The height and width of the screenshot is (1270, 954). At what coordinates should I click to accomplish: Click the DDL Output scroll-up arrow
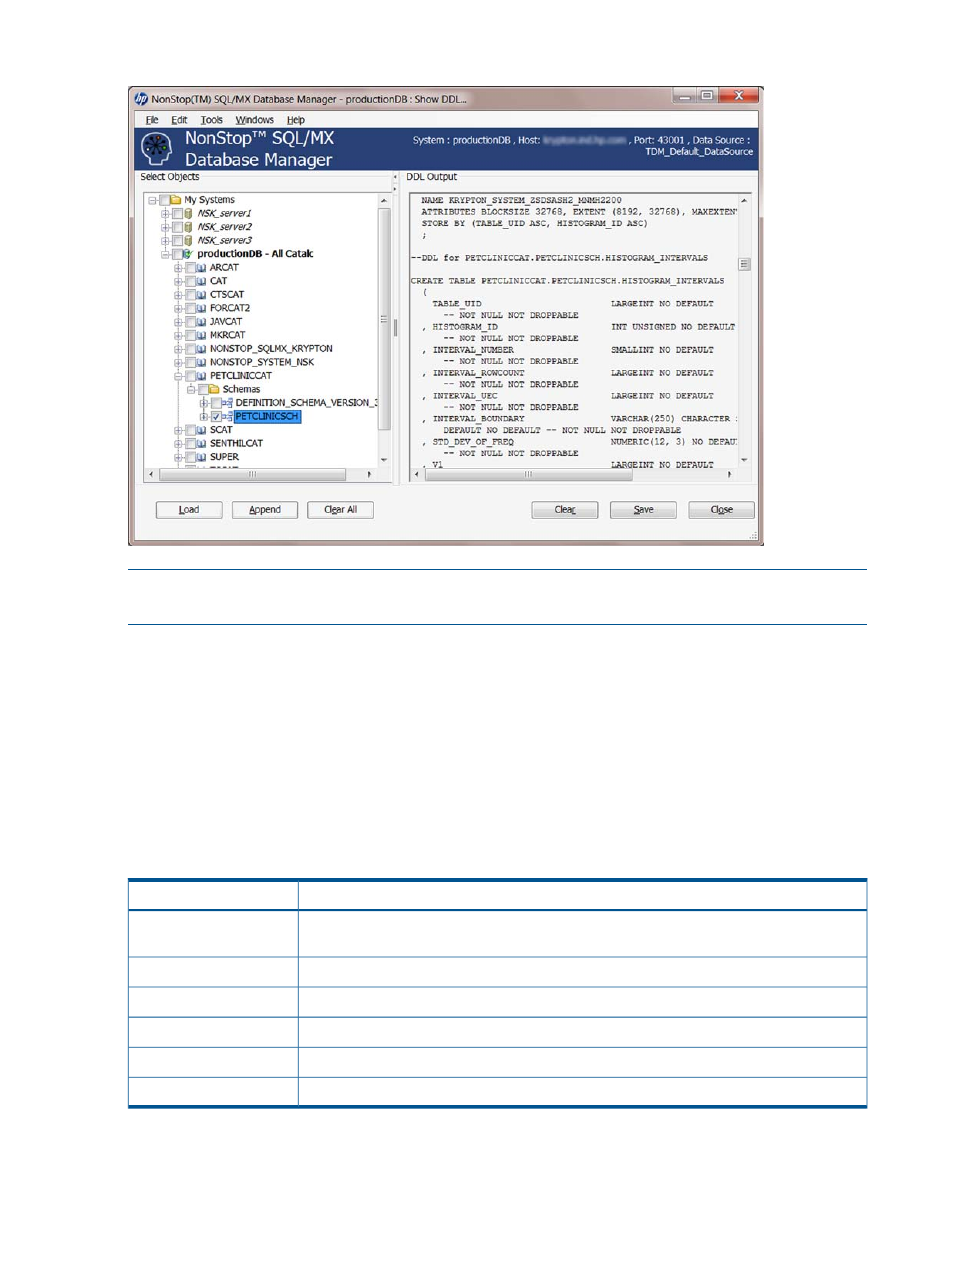tap(744, 201)
